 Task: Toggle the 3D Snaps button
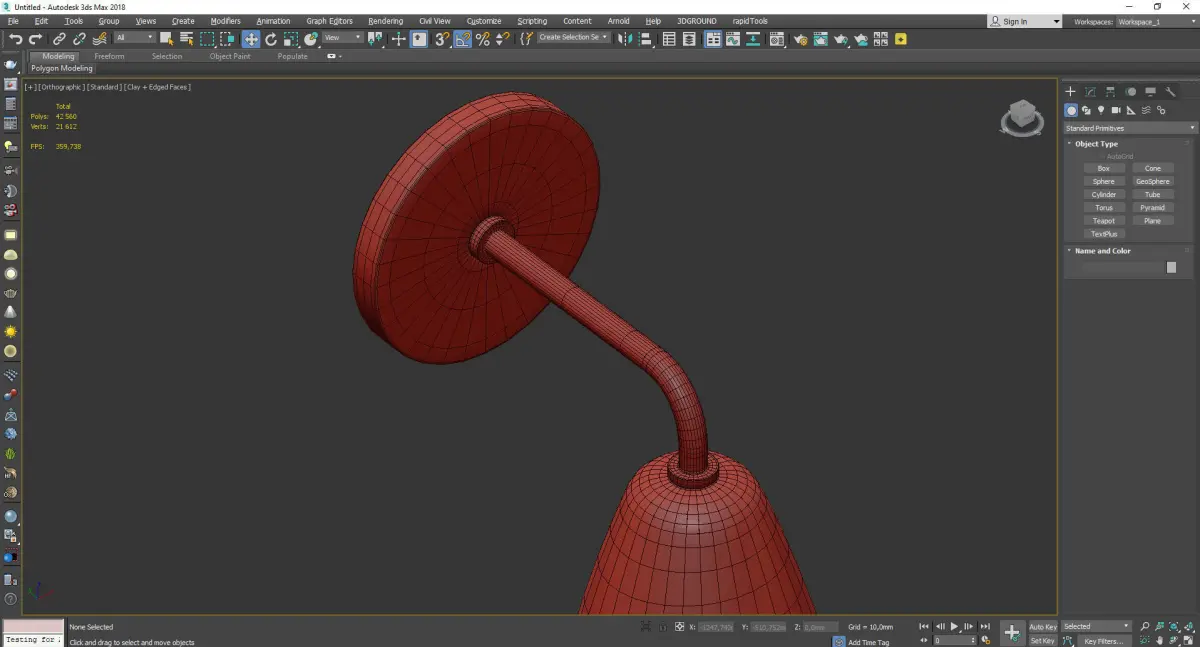[442, 39]
